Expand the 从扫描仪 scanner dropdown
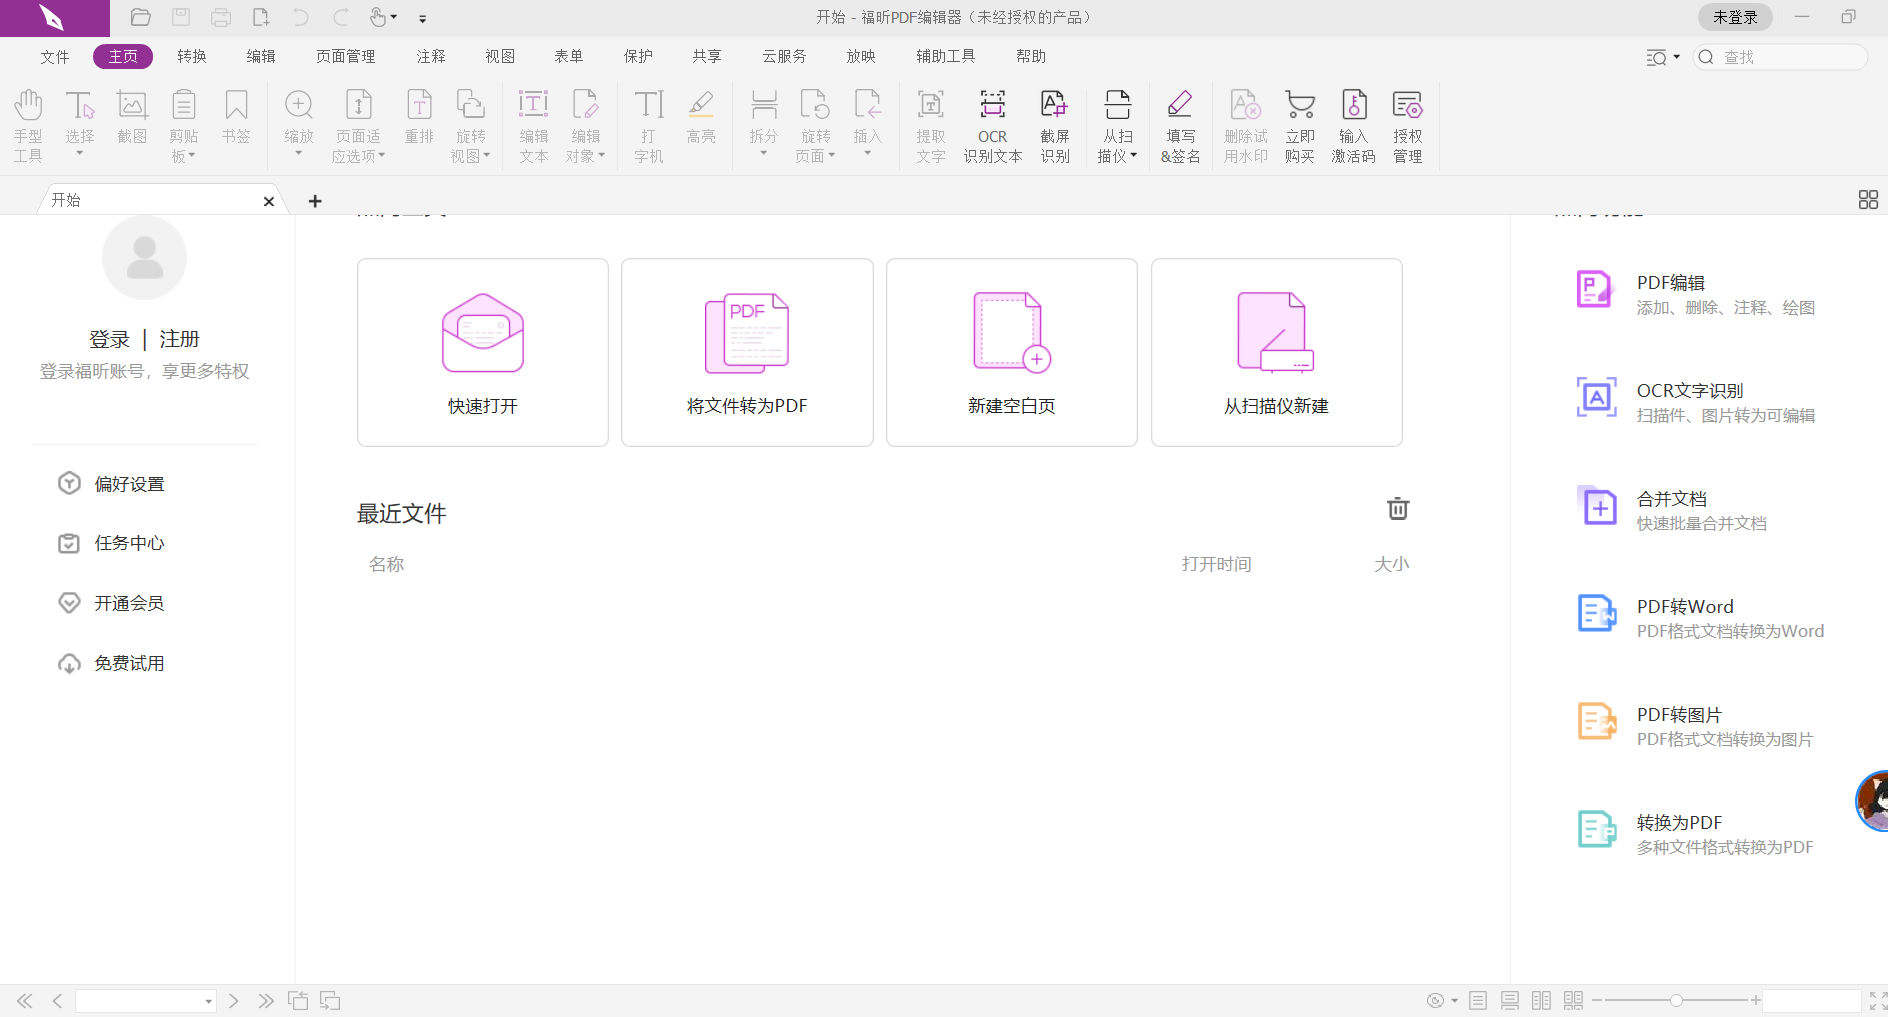Viewport: 1888px width, 1017px height. point(1133,156)
